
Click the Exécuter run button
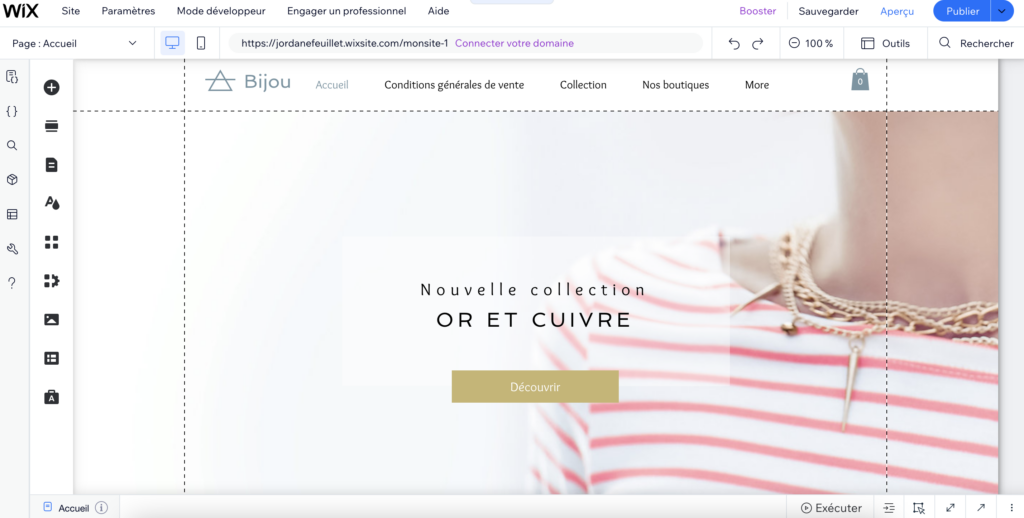coord(831,508)
